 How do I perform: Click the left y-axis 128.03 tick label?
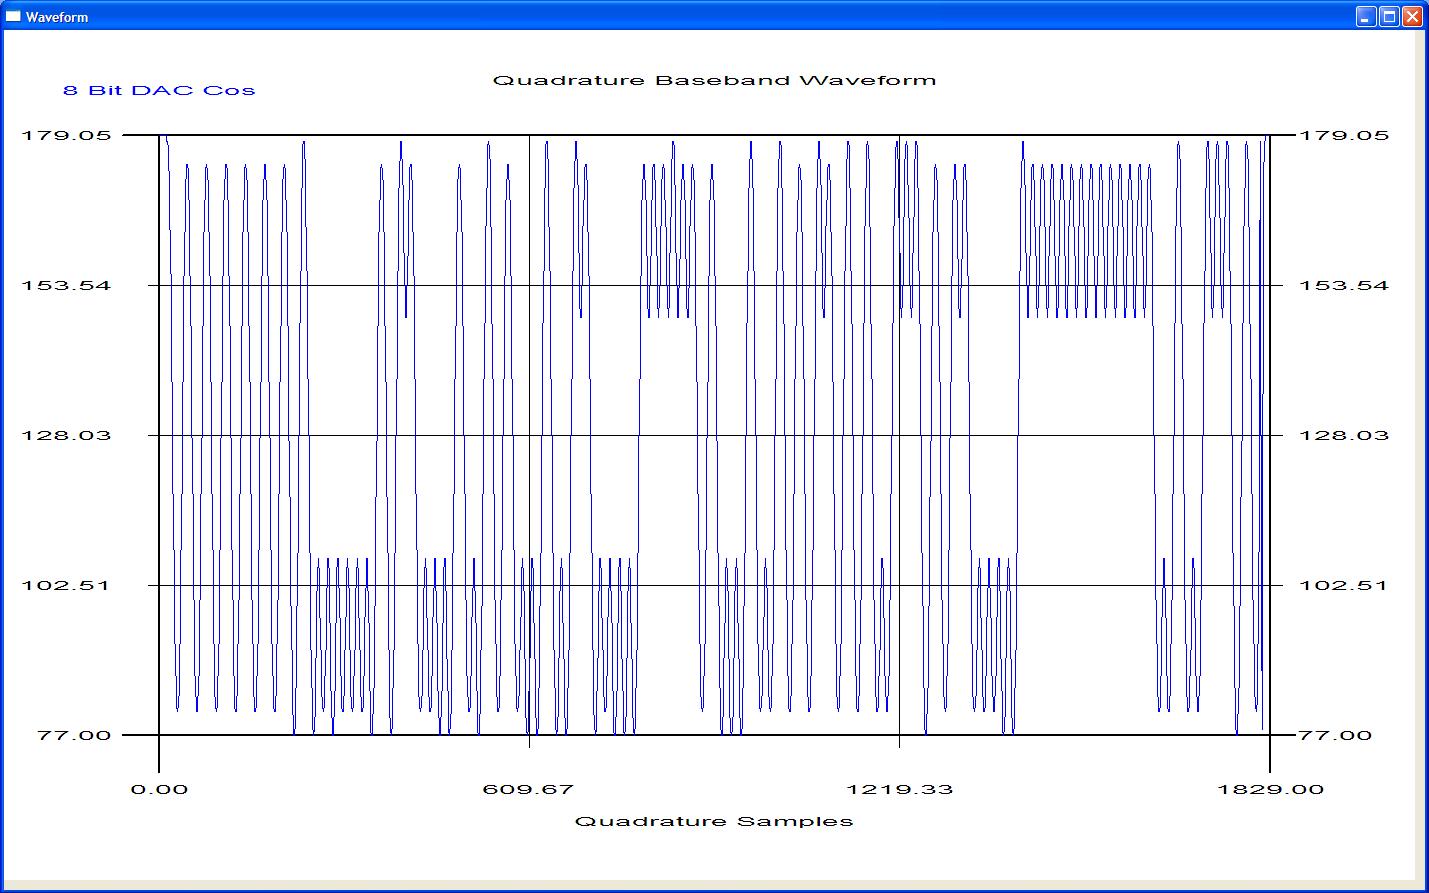pyautogui.click(x=67, y=435)
